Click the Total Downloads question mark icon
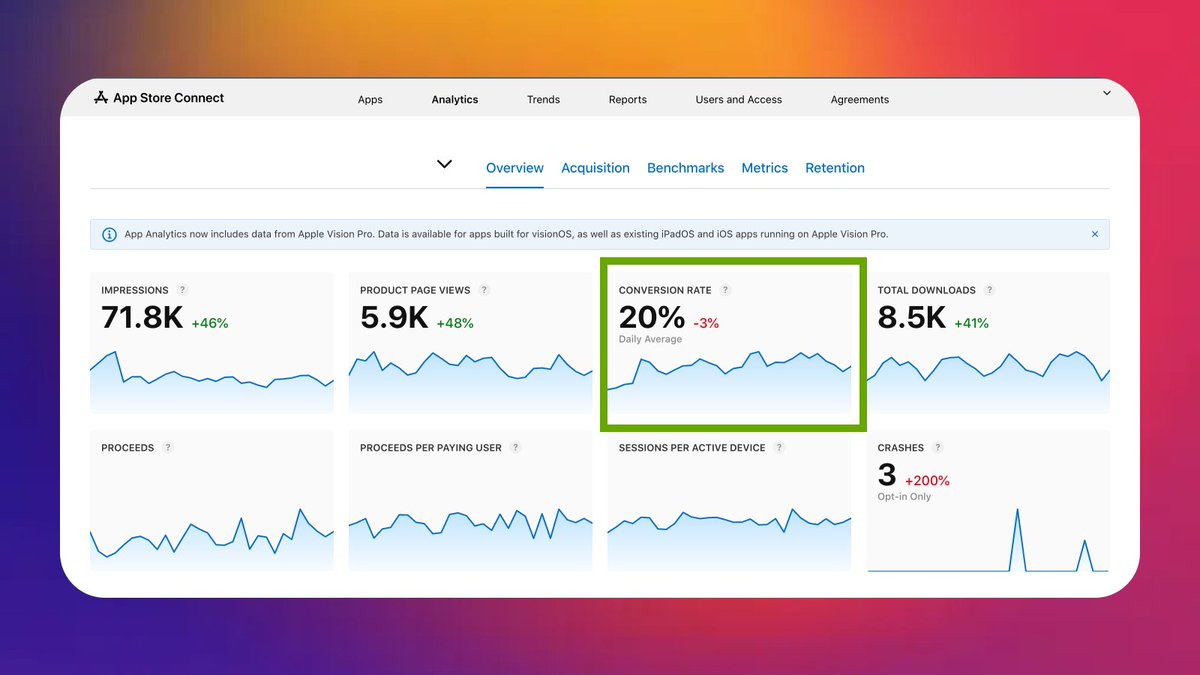1200x675 pixels. [991, 289]
